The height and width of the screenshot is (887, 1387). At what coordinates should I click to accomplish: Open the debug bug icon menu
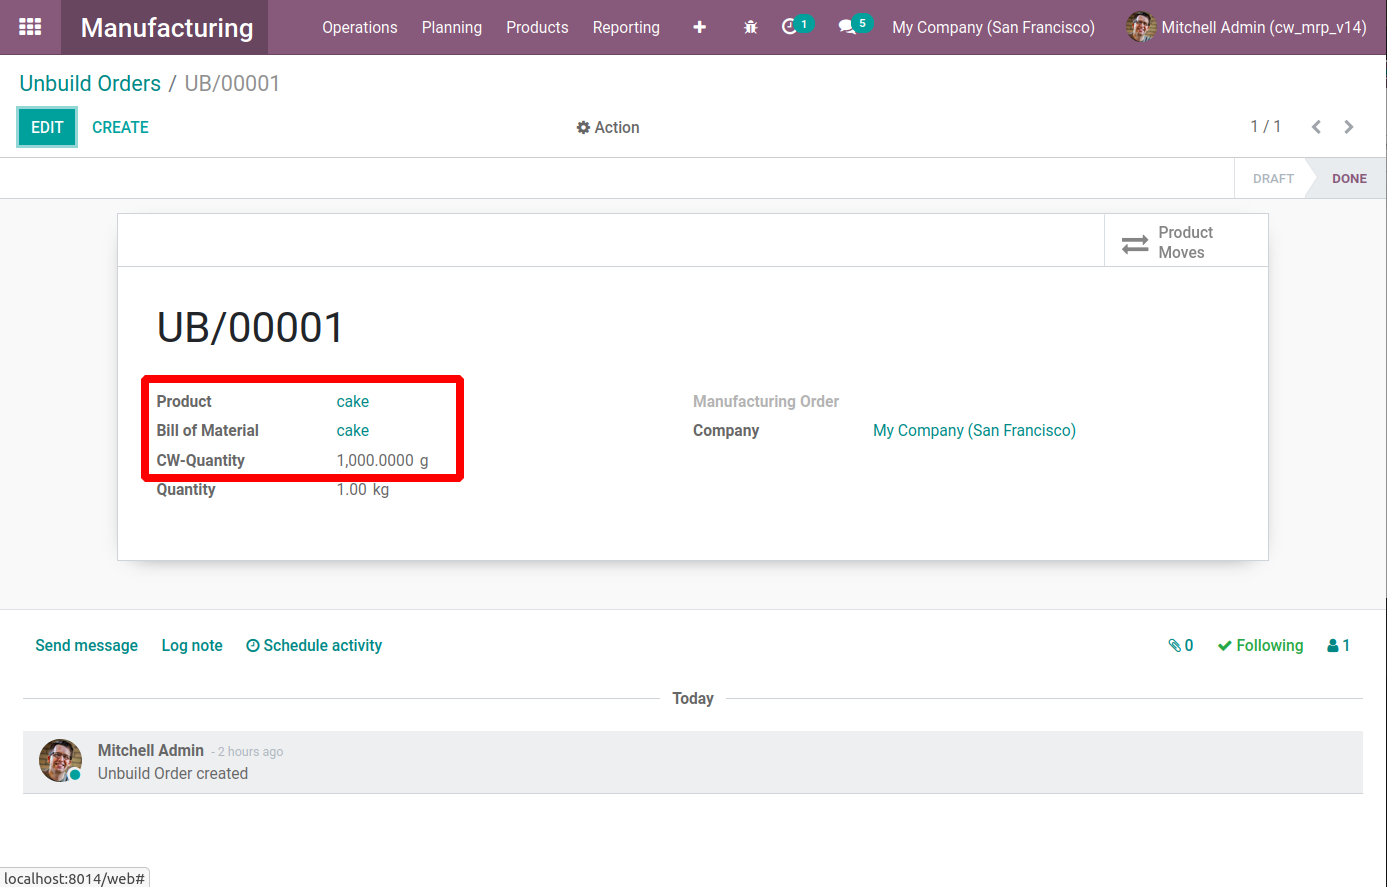coord(751,27)
